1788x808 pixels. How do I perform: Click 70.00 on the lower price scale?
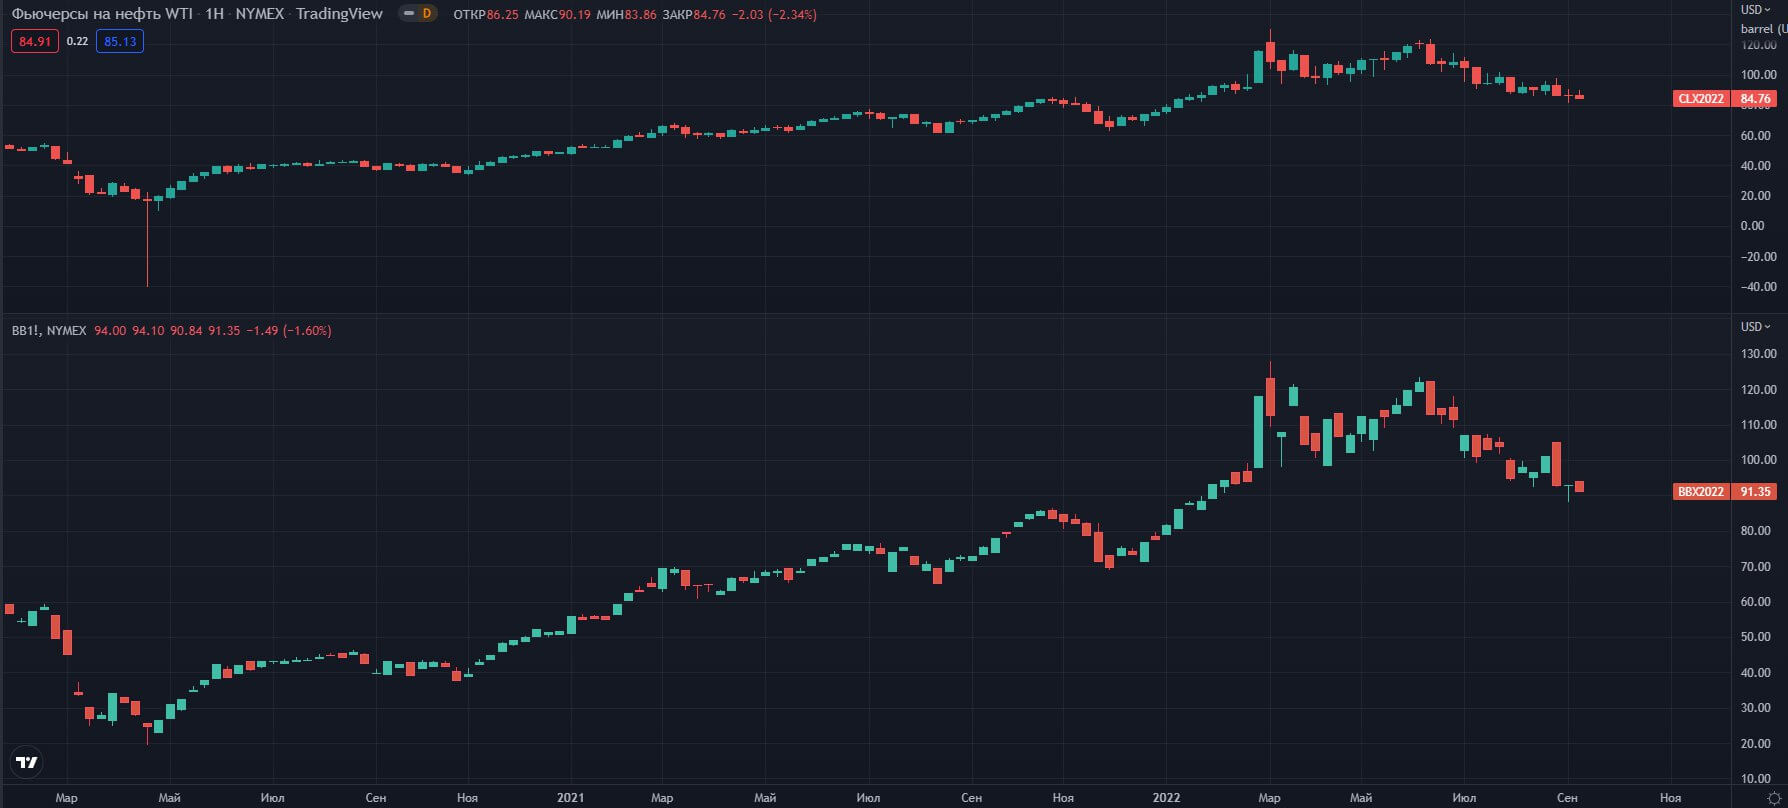pyautogui.click(x=1756, y=567)
